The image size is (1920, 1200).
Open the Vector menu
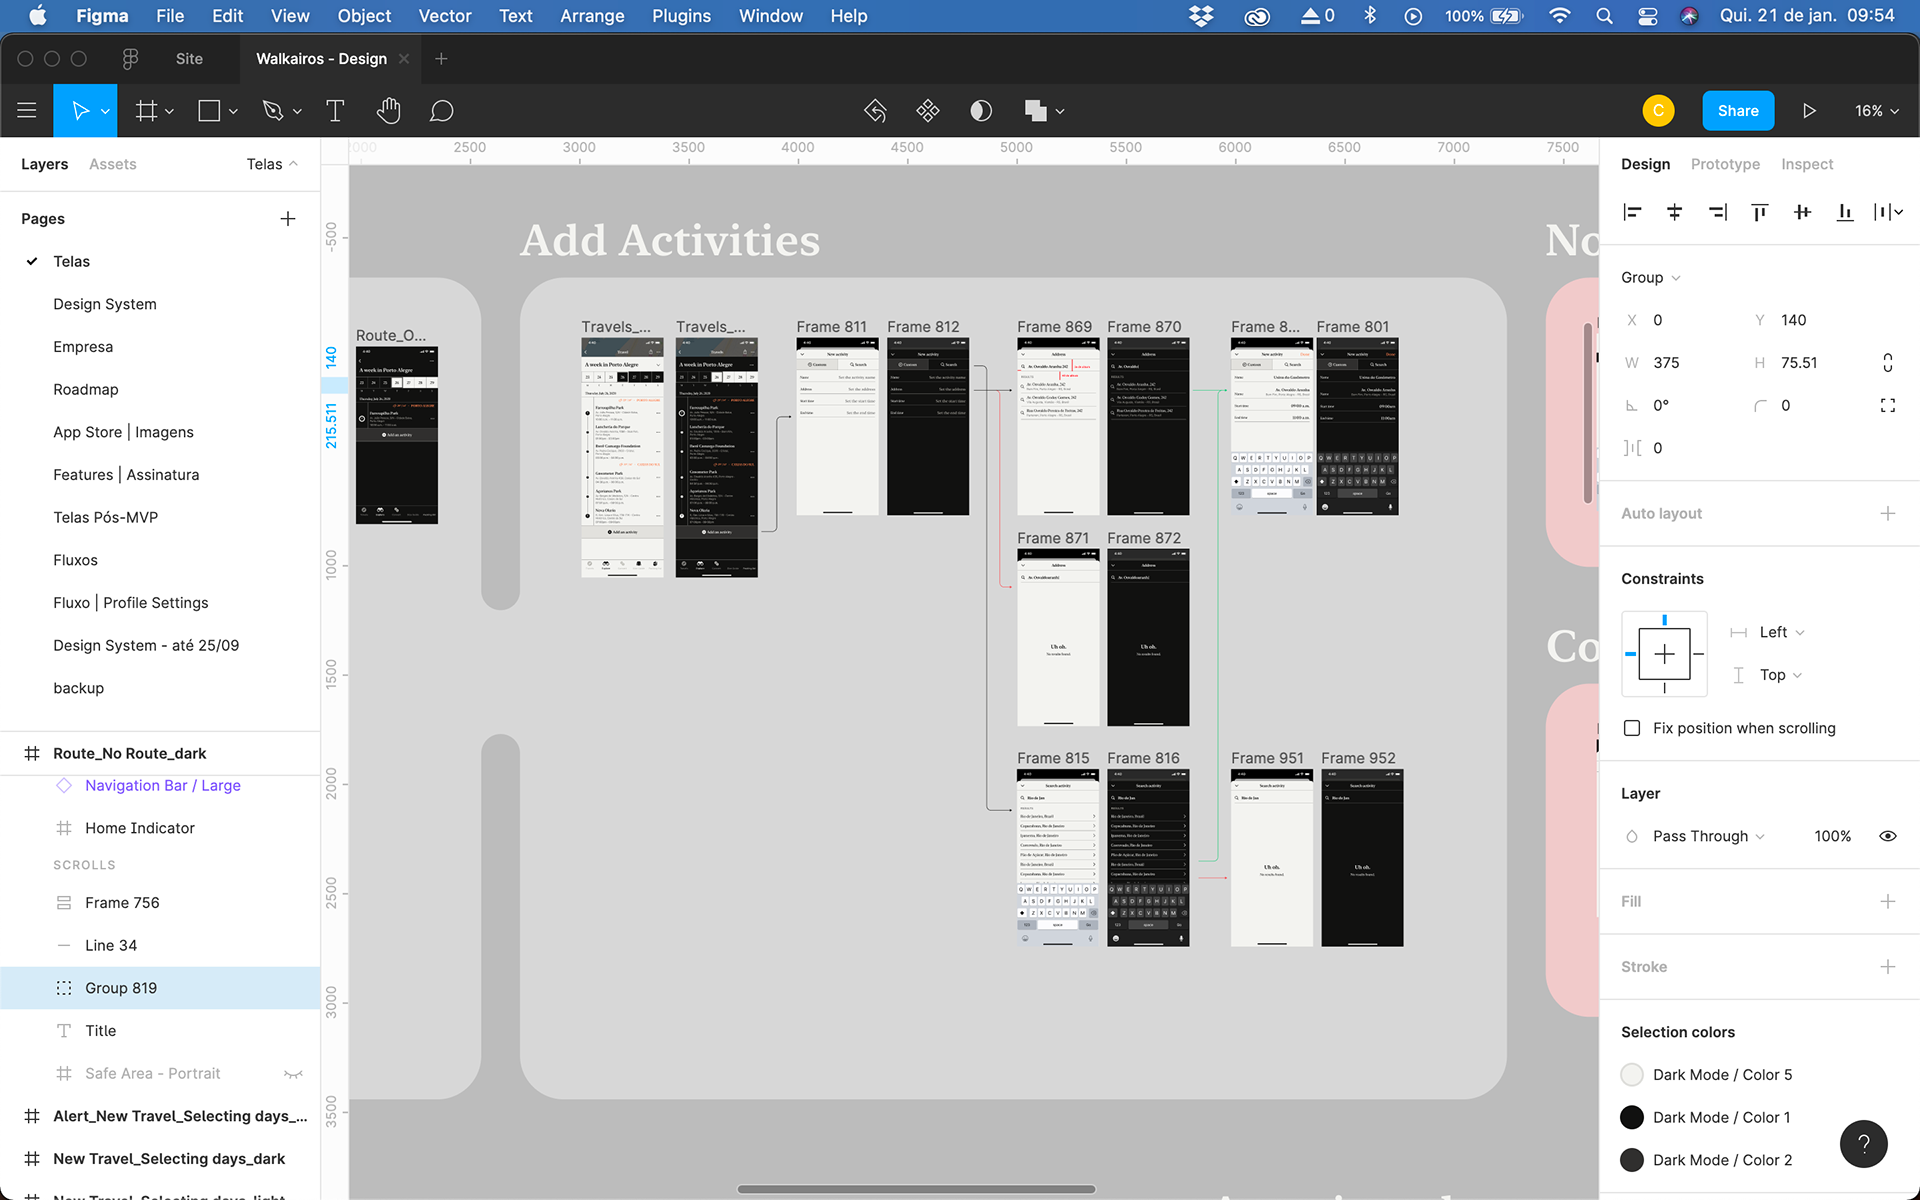coord(445,16)
